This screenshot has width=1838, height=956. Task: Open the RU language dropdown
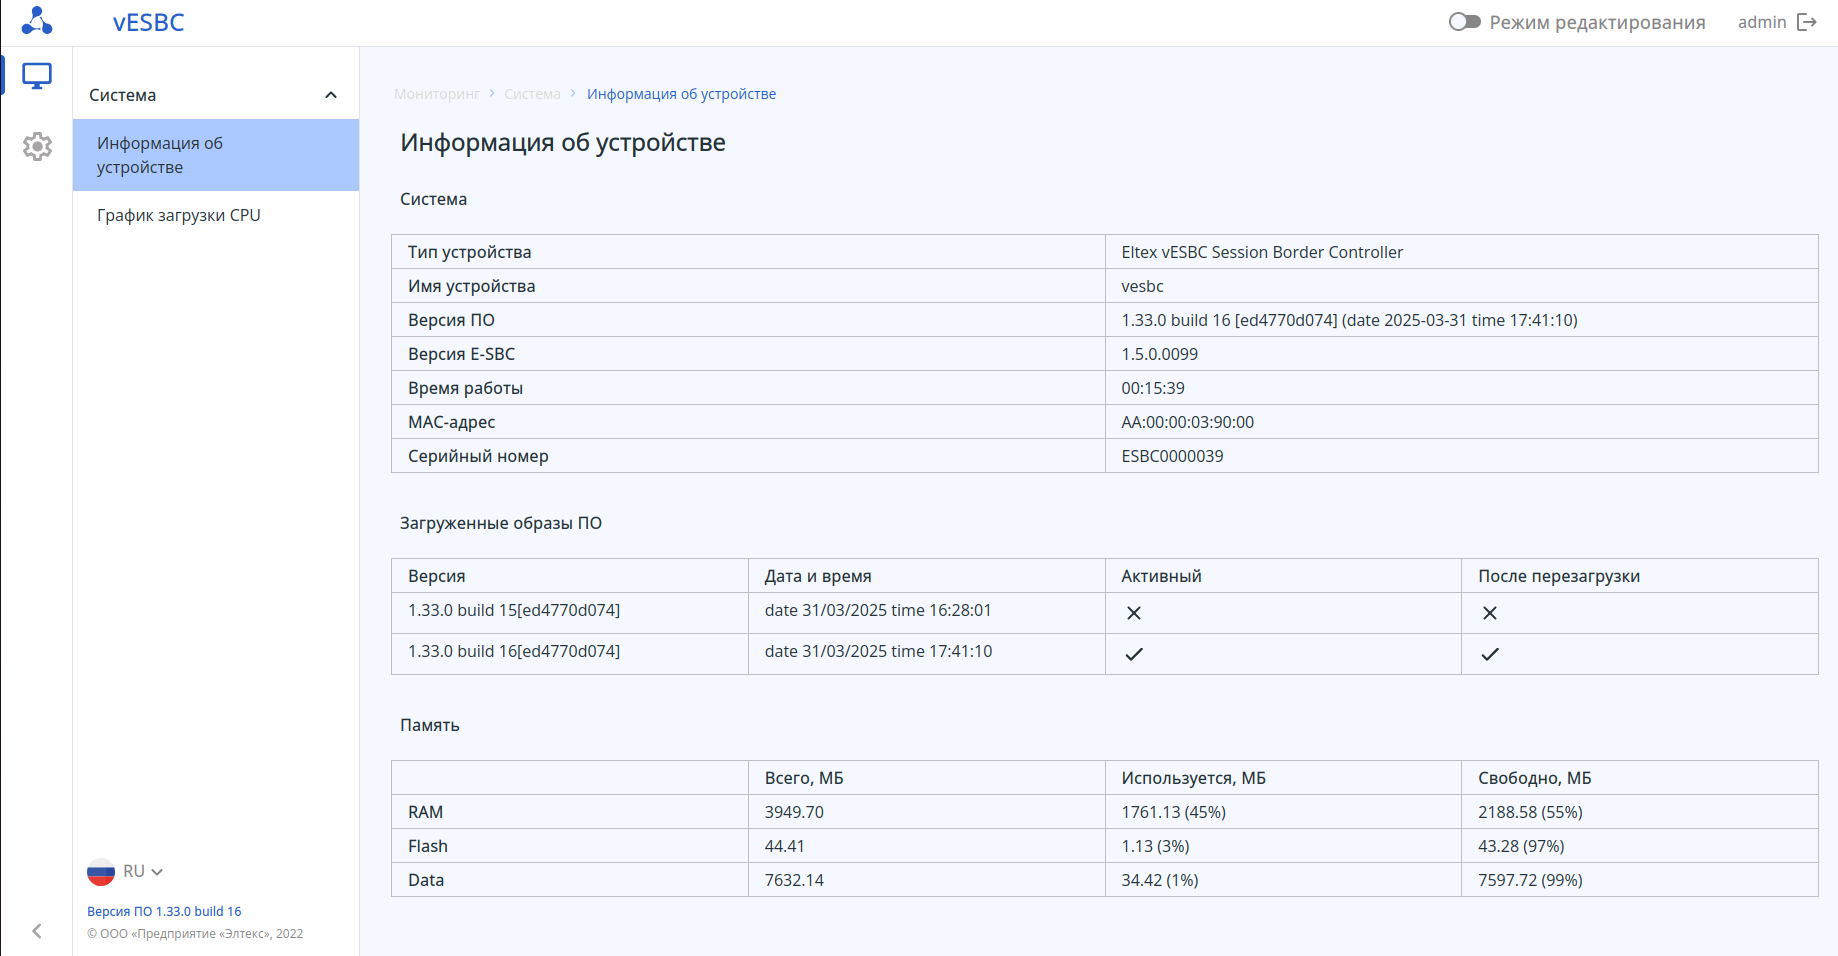click(144, 872)
